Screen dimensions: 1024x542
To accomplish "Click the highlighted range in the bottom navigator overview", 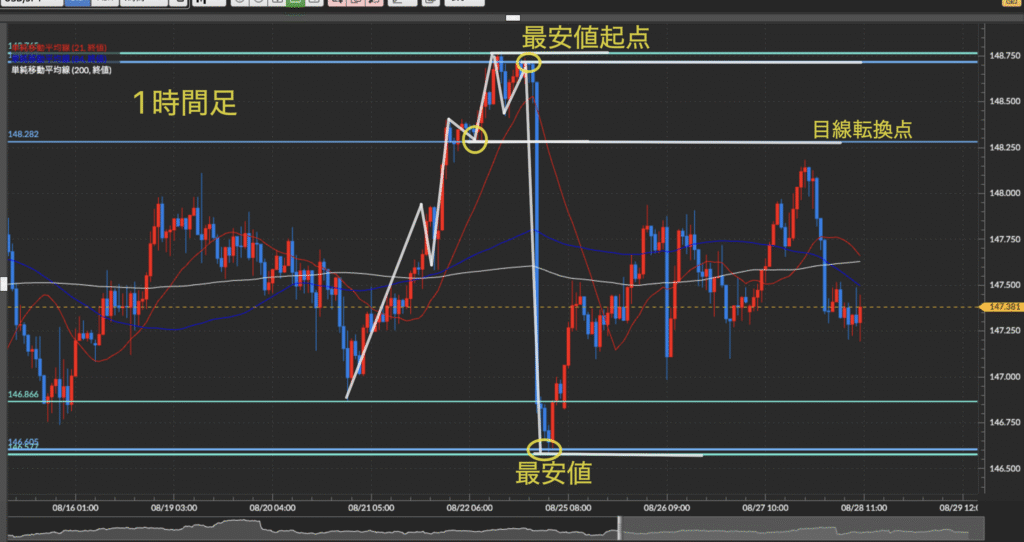I will tap(801, 528).
